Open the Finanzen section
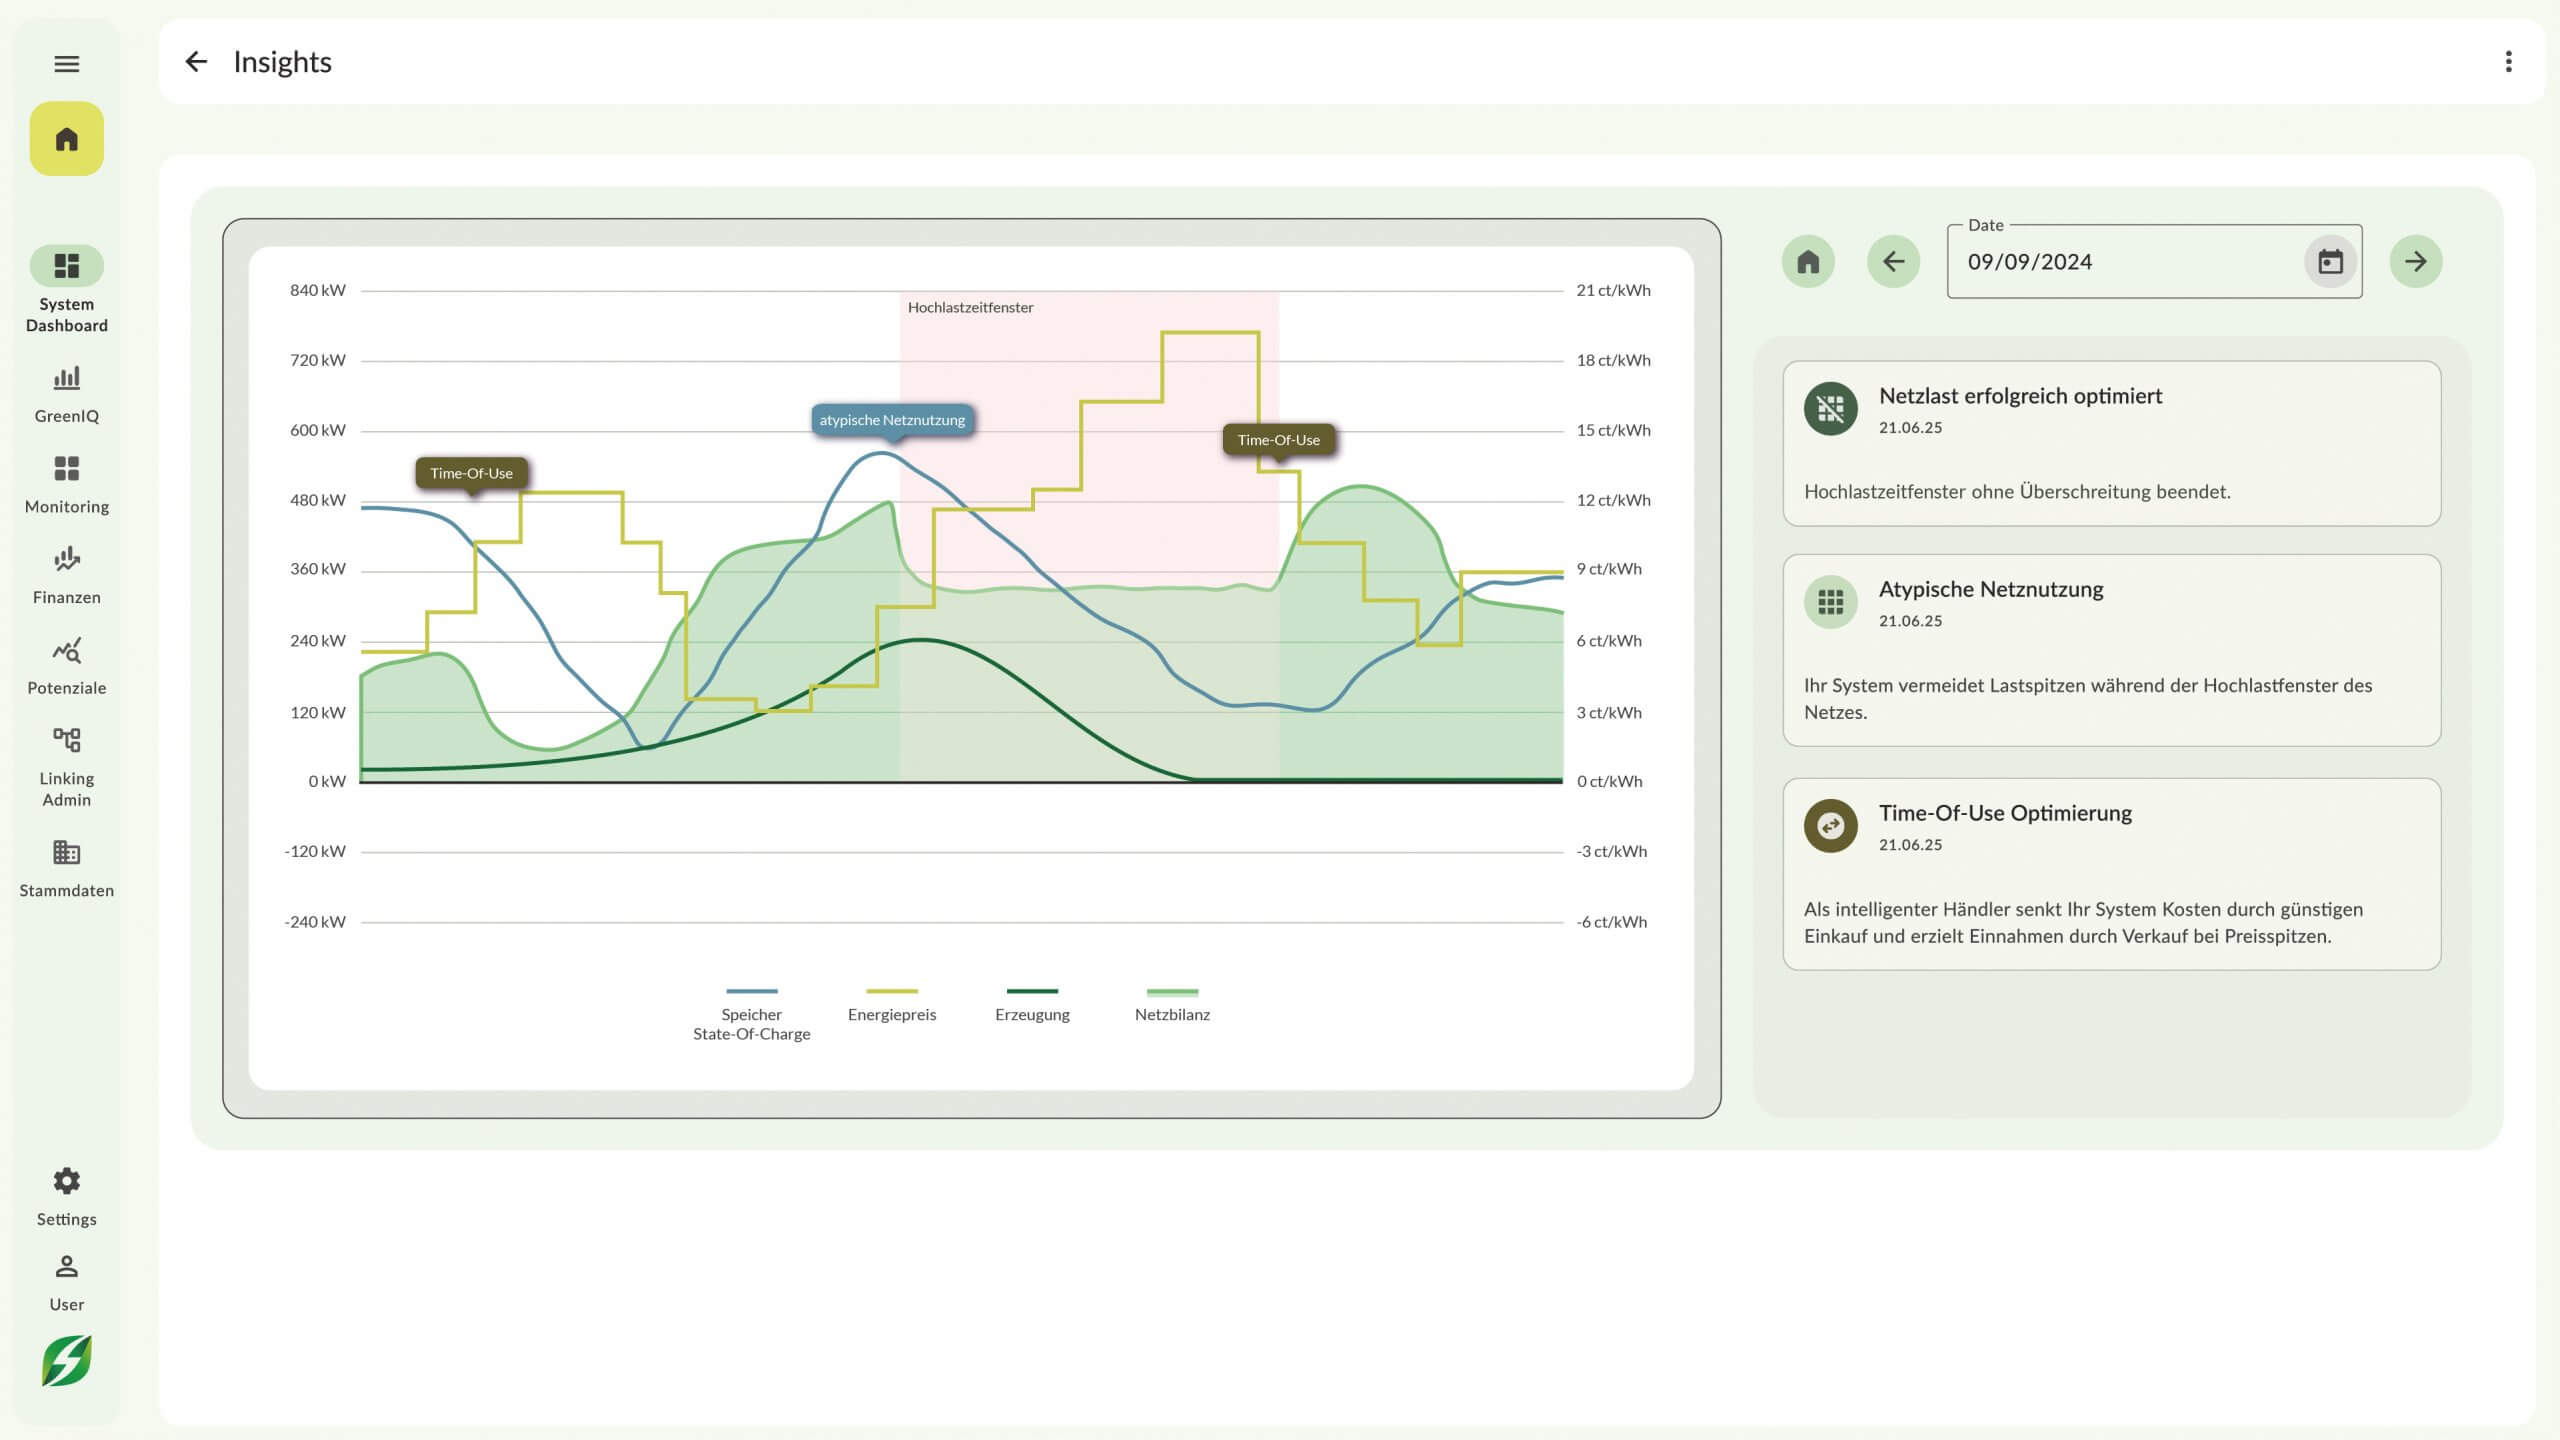 pyautogui.click(x=66, y=575)
